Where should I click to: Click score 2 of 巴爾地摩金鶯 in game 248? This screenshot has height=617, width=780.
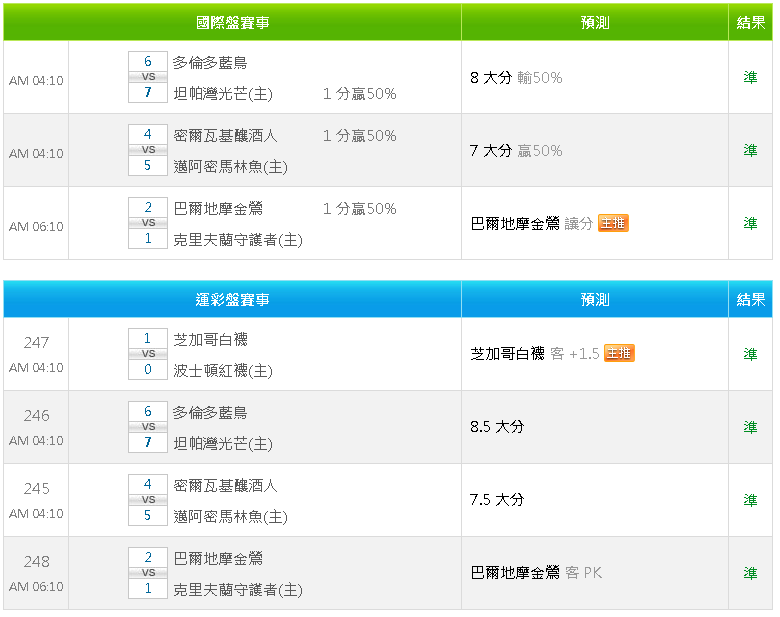click(148, 557)
